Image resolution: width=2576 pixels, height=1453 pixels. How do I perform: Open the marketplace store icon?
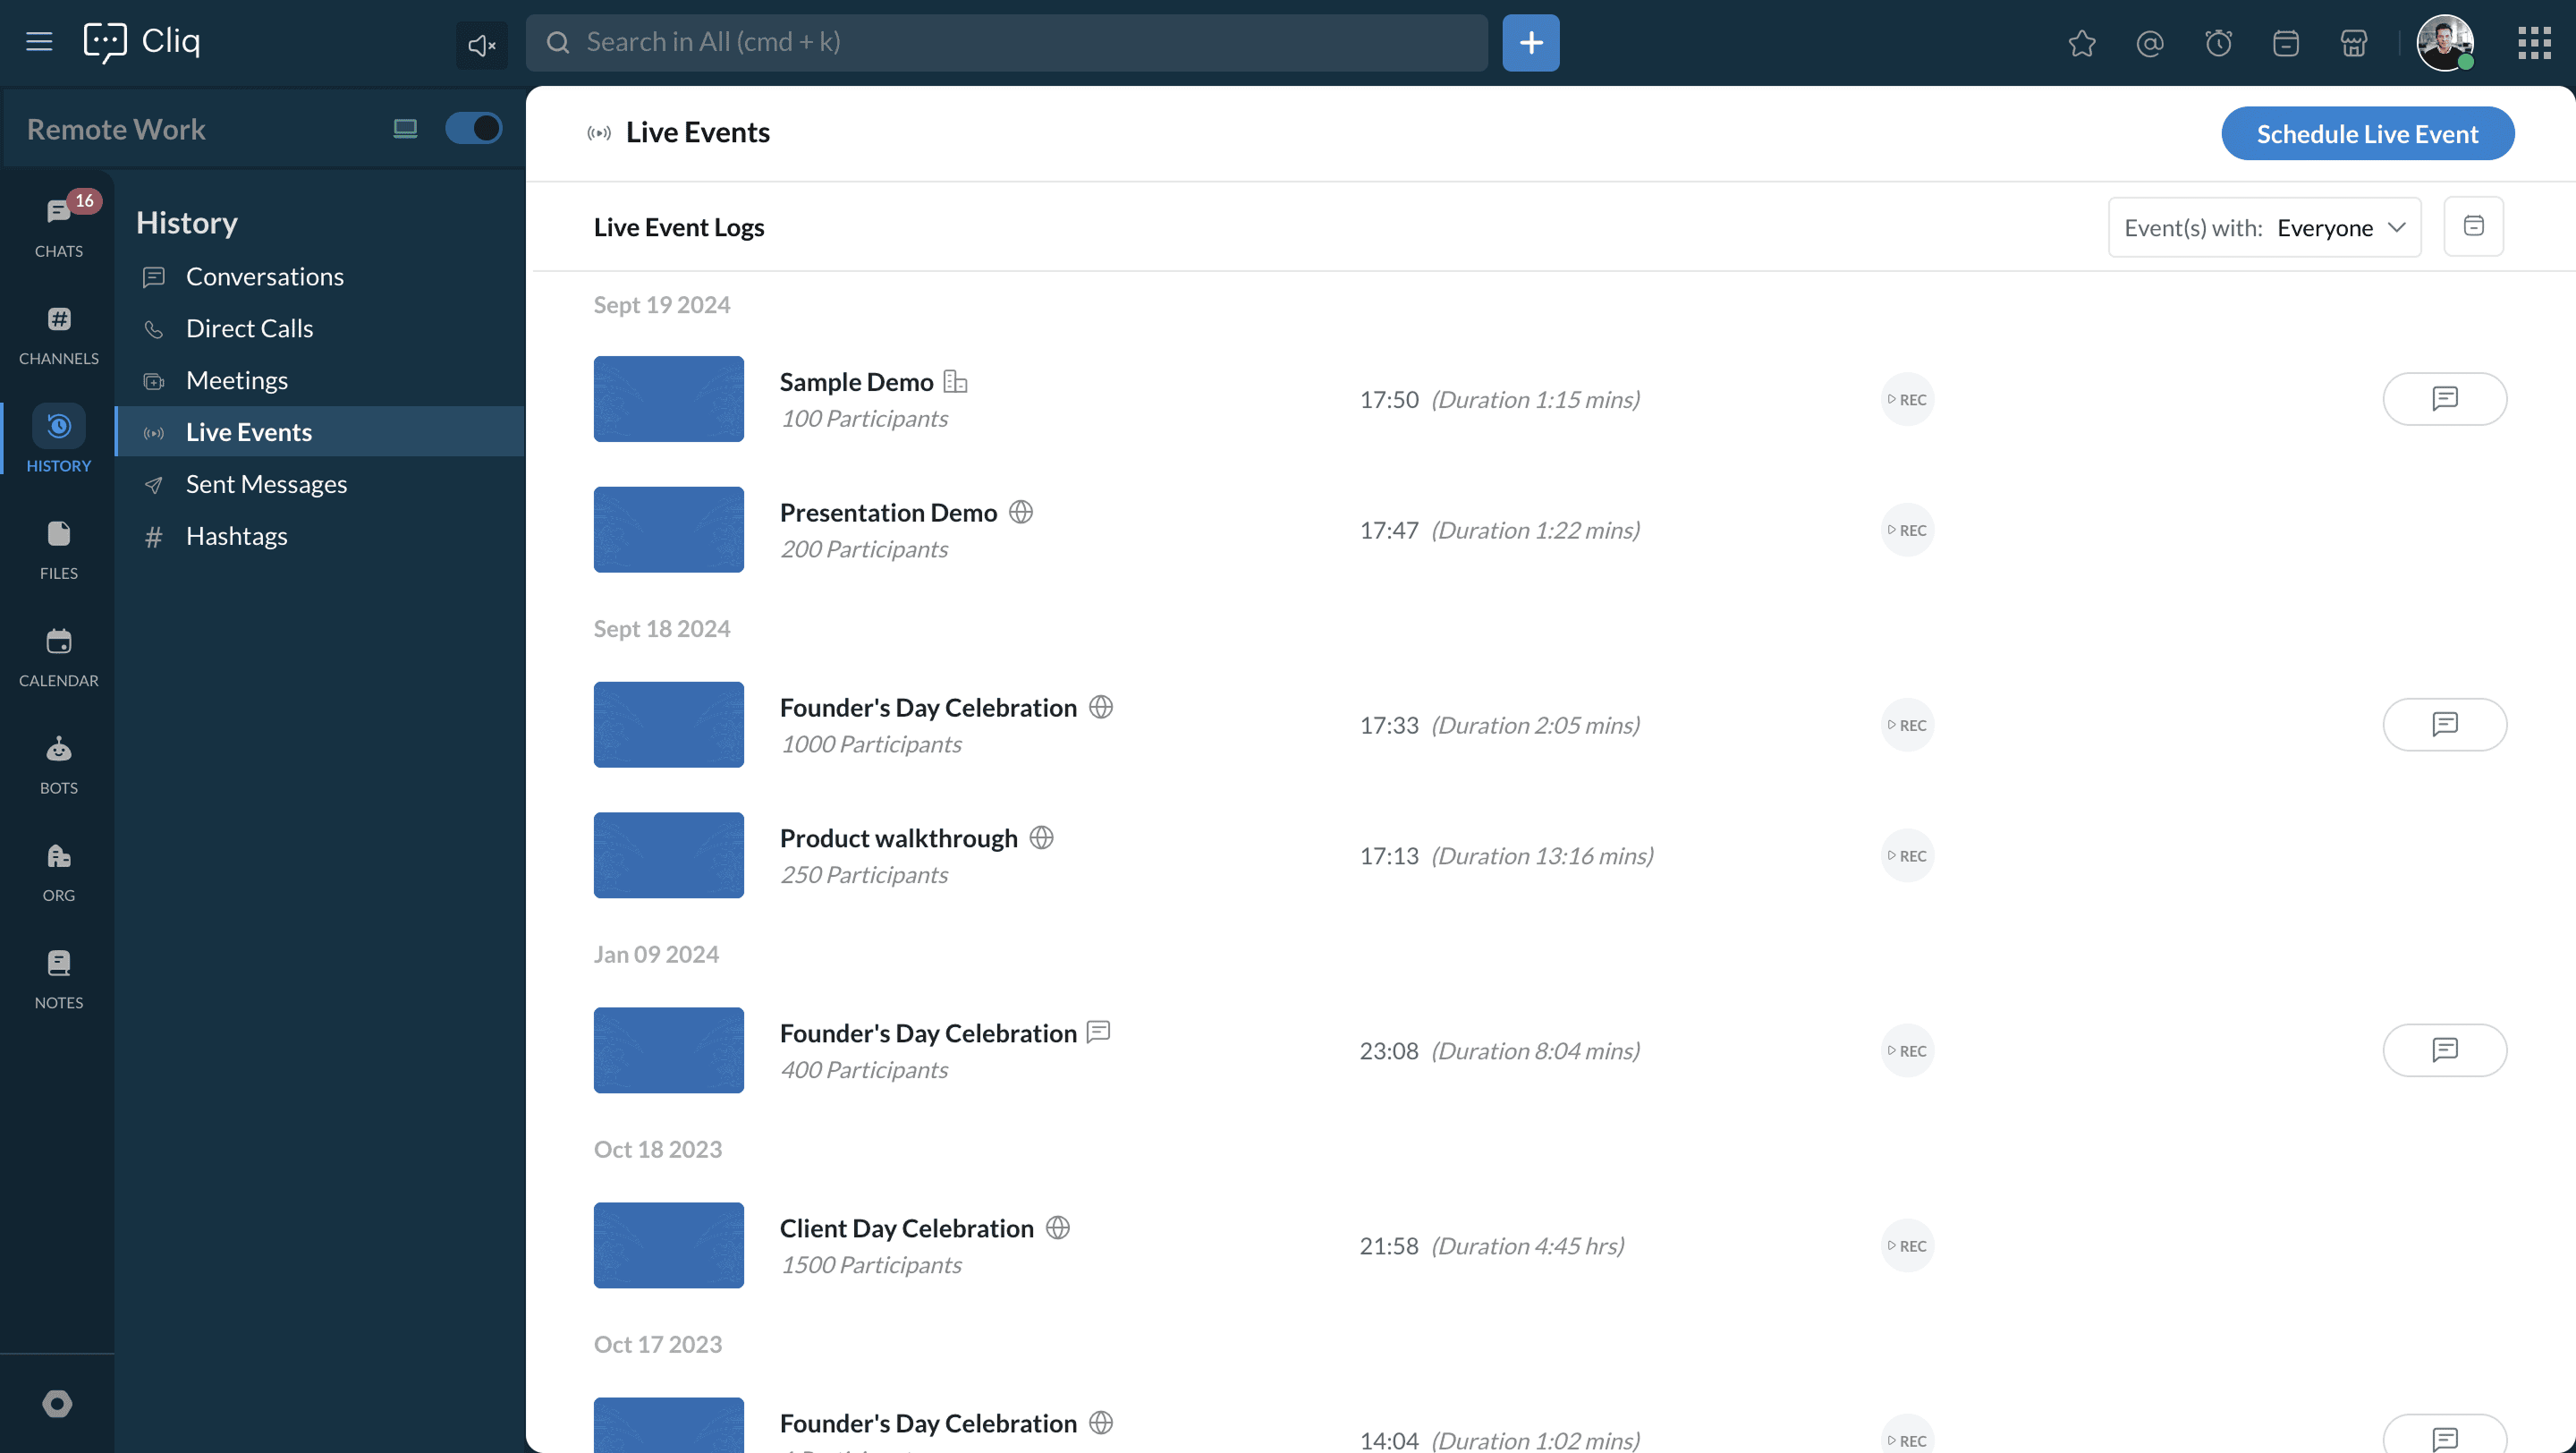coord(2354,43)
